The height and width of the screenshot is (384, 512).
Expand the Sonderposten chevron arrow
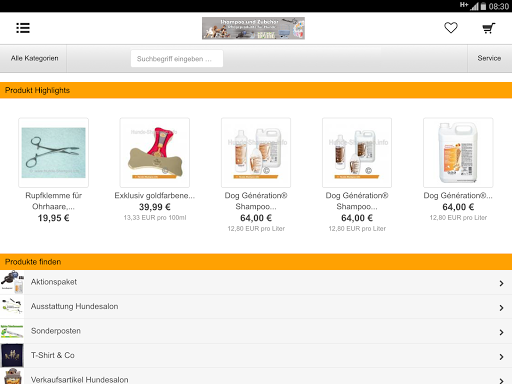coord(501,332)
